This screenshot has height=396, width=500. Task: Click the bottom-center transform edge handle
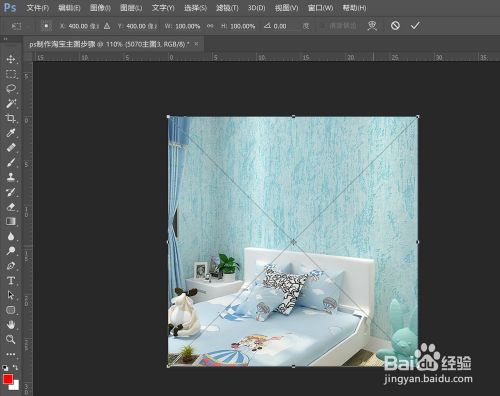coord(293,366)
